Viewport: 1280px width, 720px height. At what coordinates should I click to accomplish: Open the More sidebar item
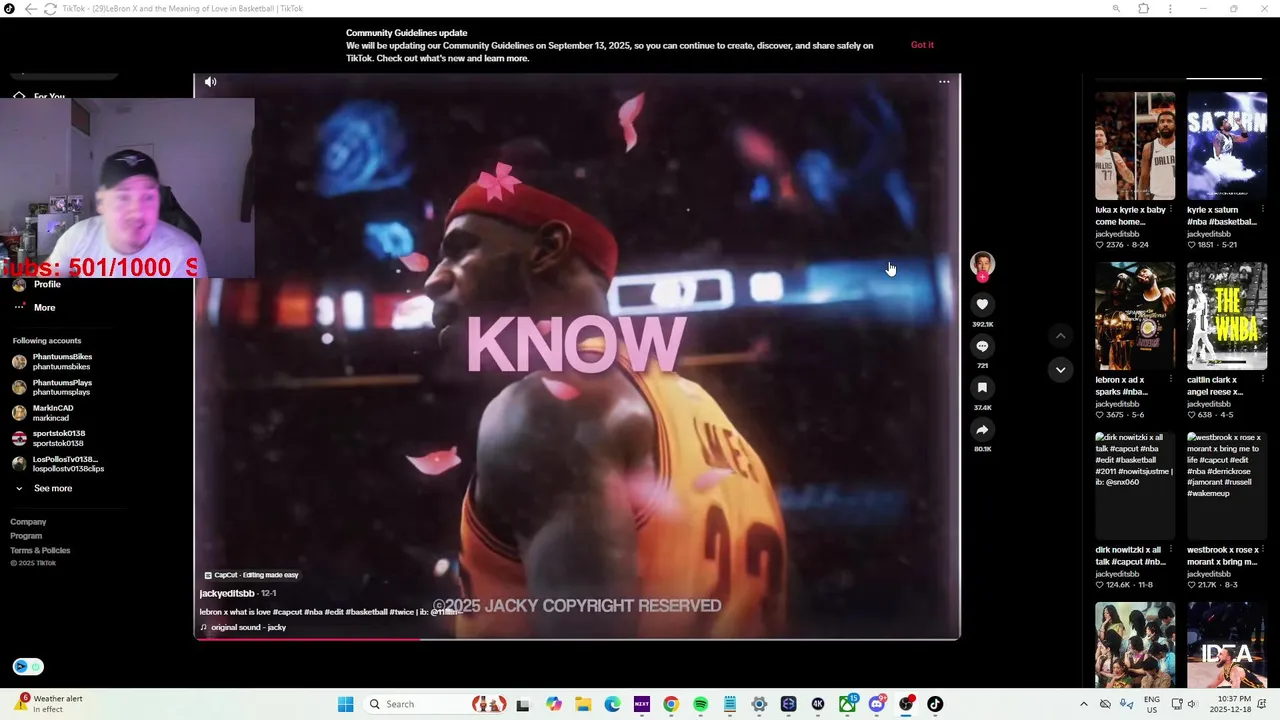click(35, 308)
